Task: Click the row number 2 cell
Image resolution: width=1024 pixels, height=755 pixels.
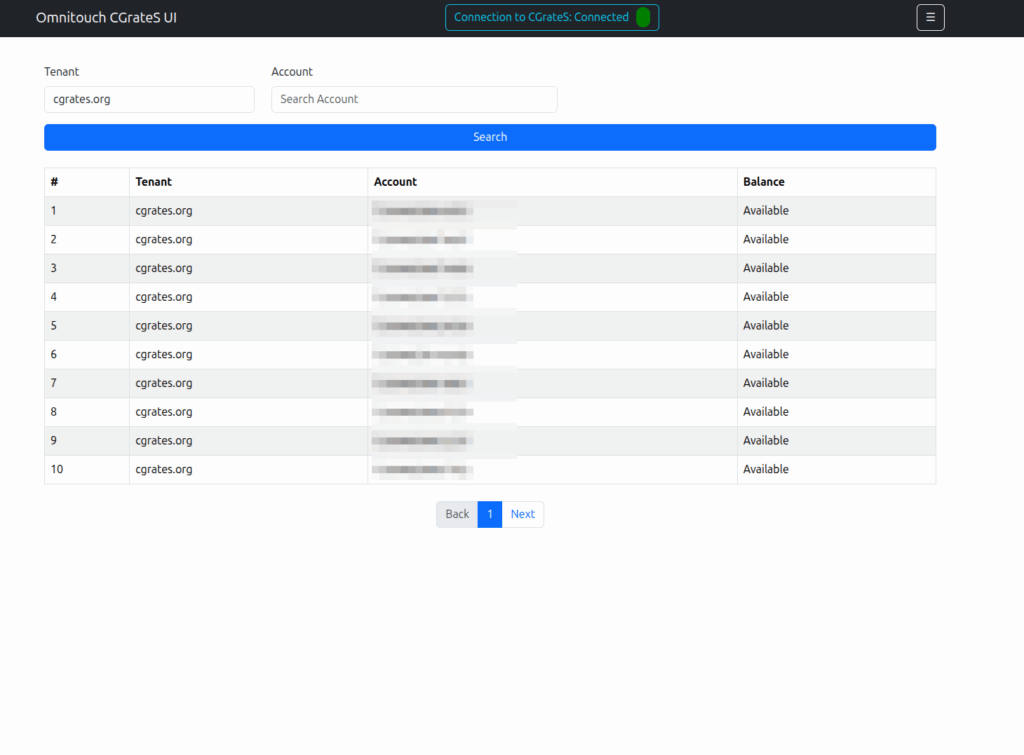Action: click(x=54, y=240)
